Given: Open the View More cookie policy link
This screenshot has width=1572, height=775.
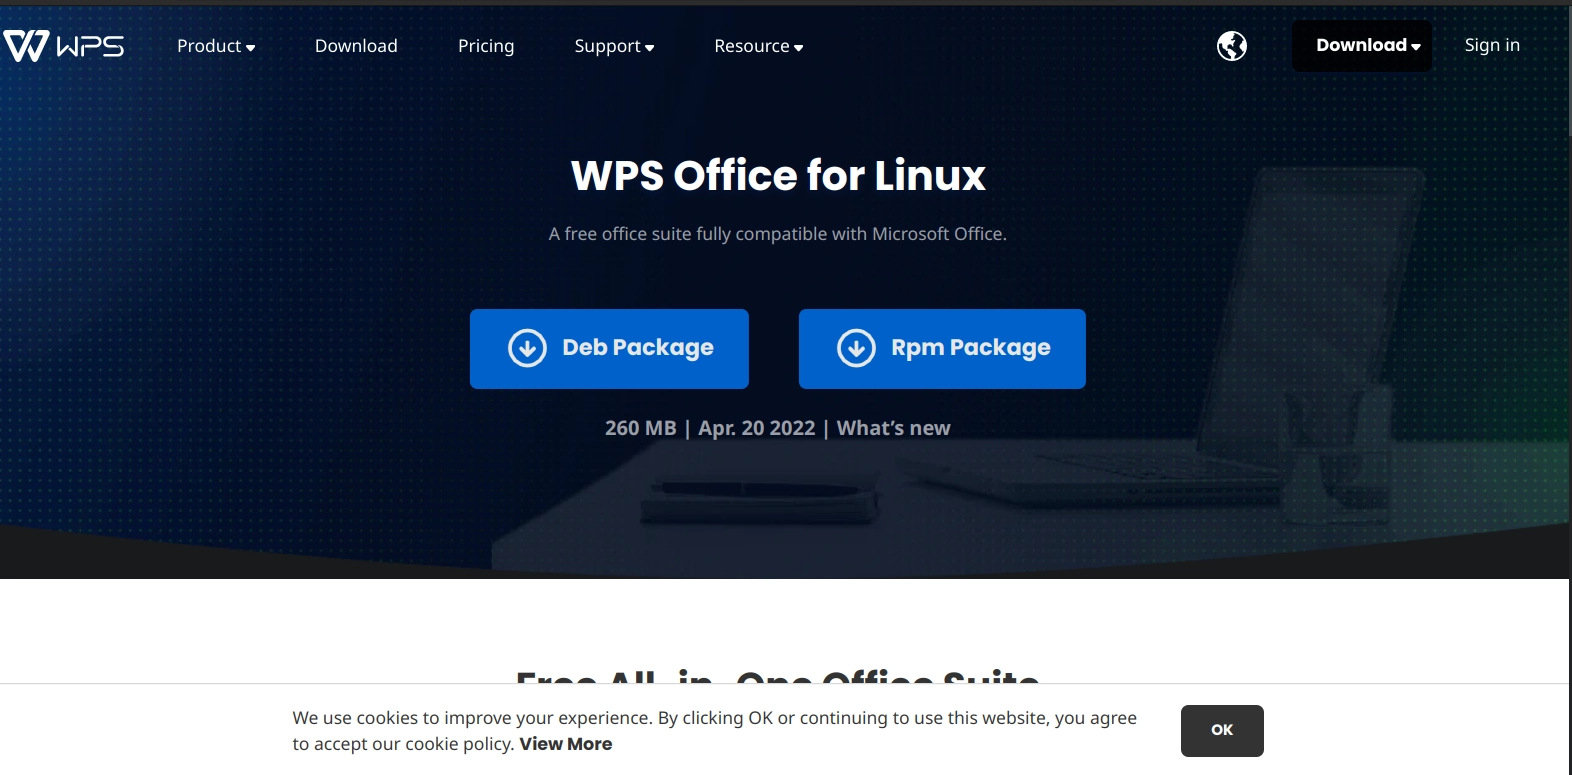Looking at the screenshot, I should [566, 744].
